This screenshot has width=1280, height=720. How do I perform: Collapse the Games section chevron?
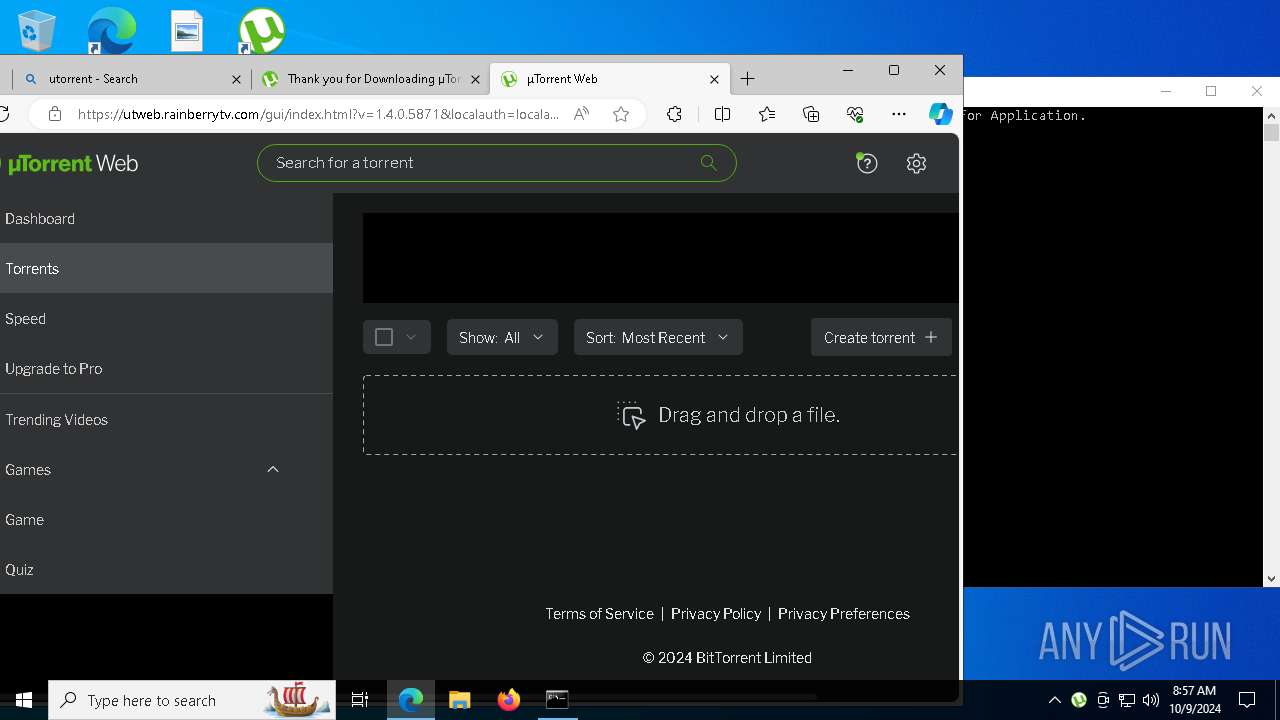click(273, 469)
